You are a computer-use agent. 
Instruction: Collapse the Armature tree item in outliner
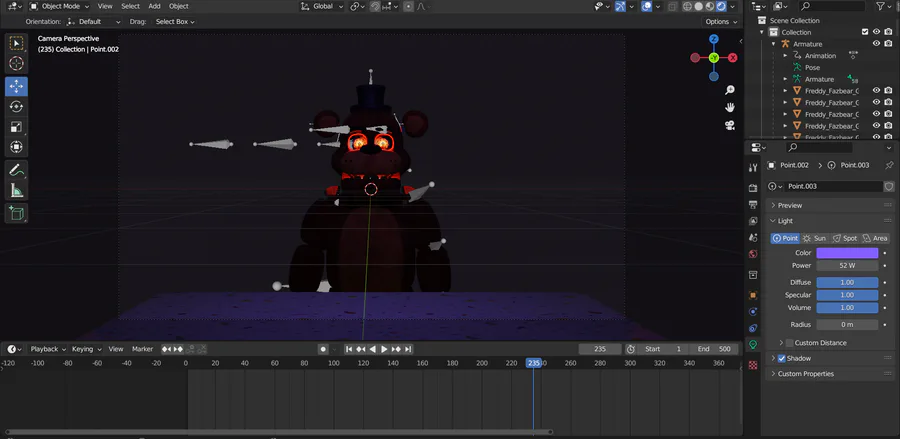[x=773, y=44]
